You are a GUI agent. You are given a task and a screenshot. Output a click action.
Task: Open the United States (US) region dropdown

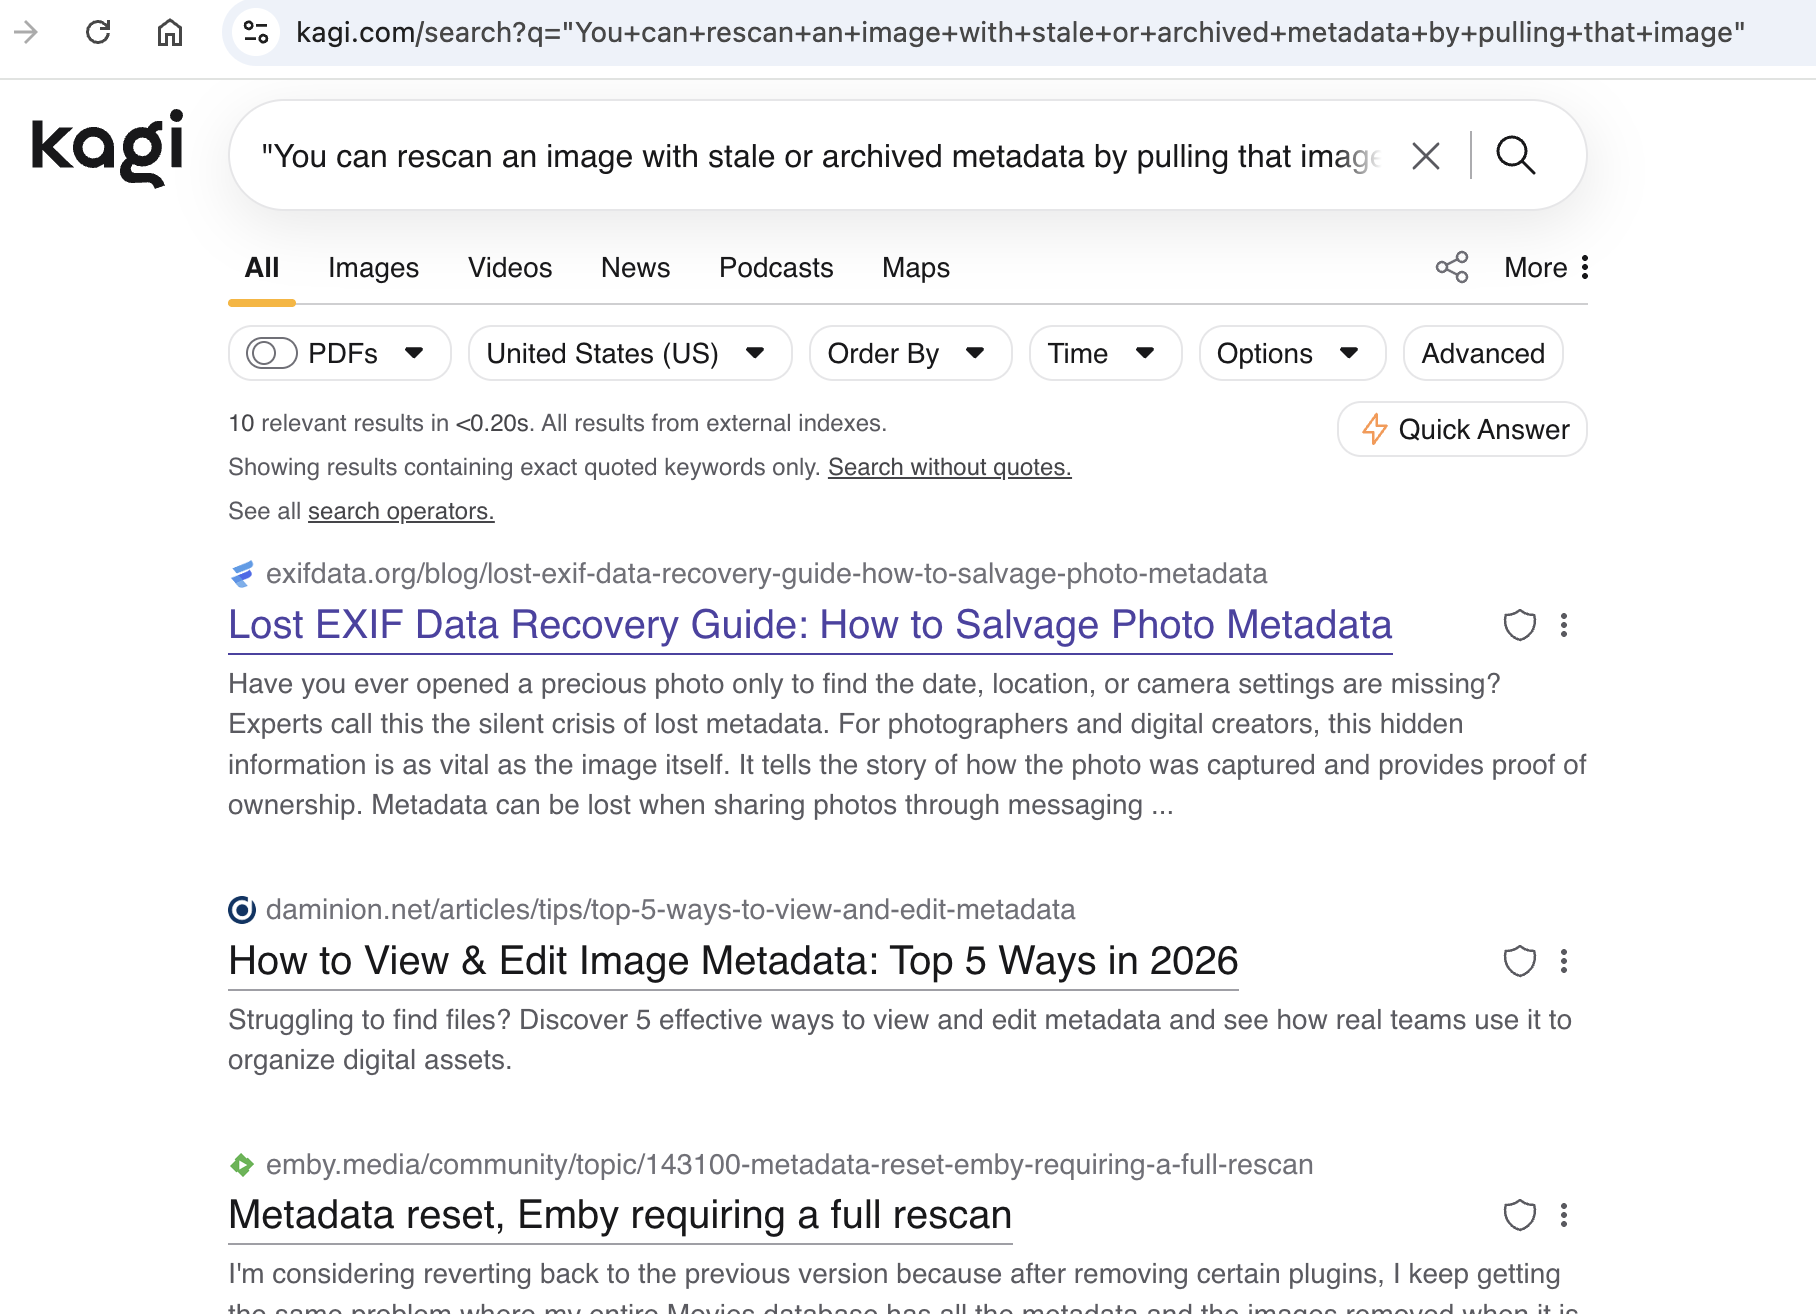(630, 353)
